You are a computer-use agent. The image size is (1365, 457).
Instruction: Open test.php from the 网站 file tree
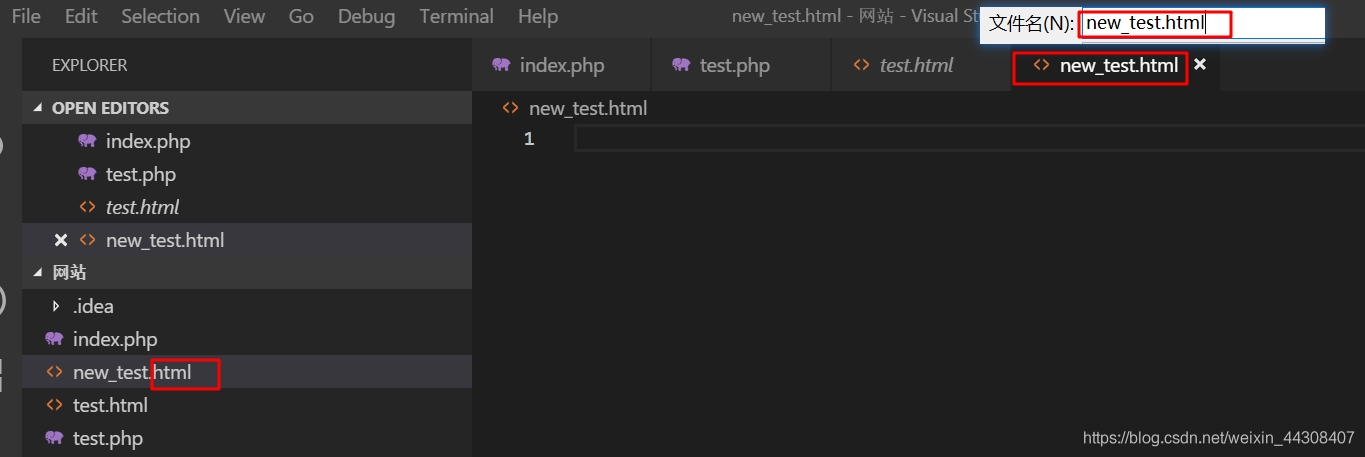(107, 438)
